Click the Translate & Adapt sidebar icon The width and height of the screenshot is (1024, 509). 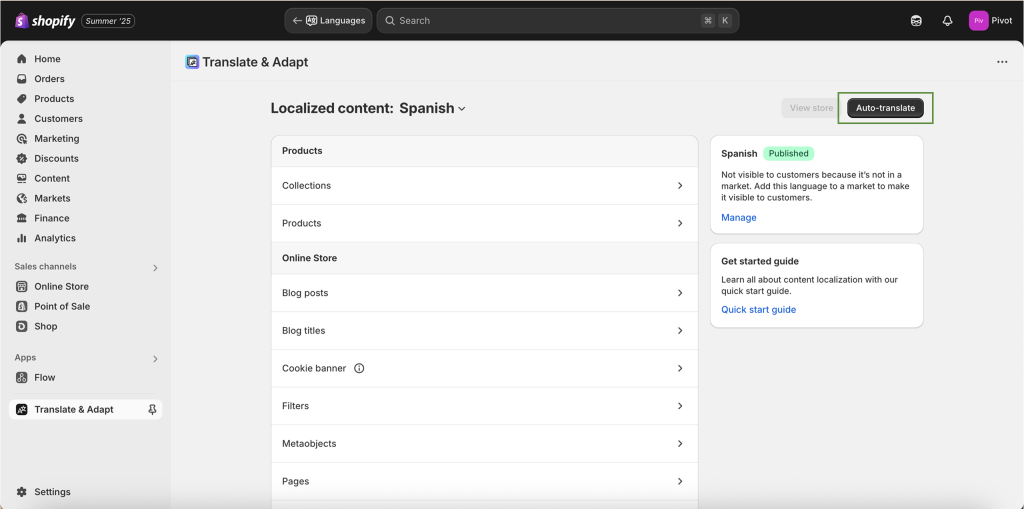click(22, 410)
